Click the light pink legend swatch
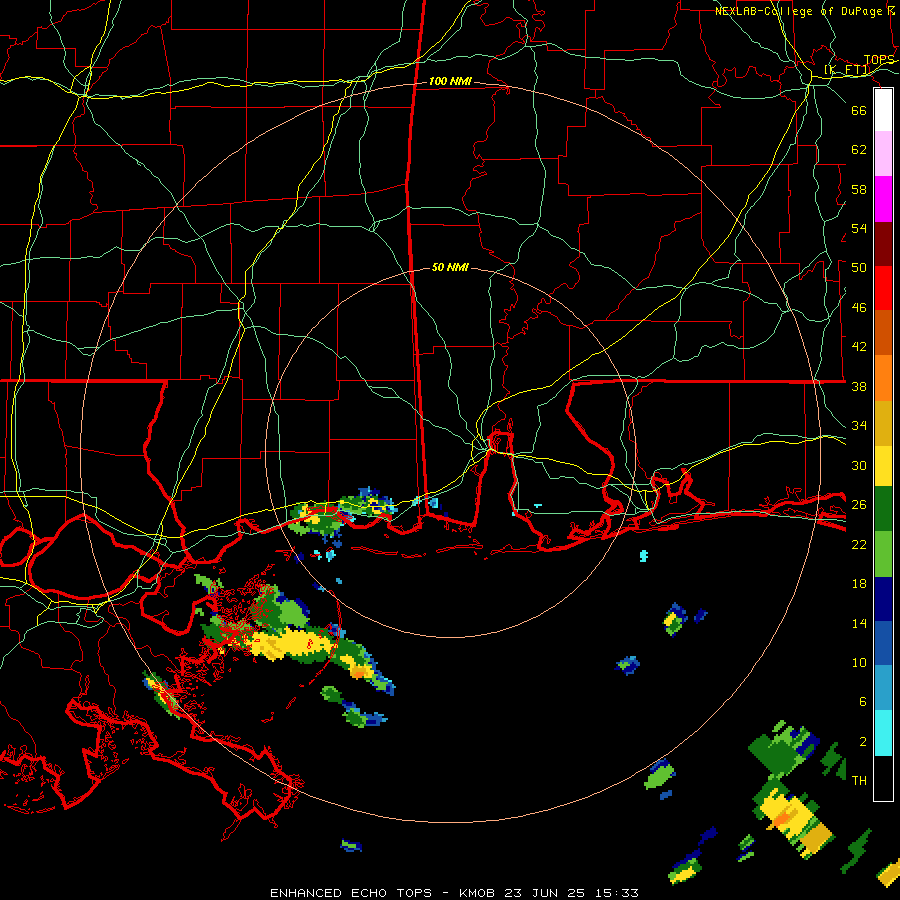Viewport: 900px width, 900px height. coord(883,154)
